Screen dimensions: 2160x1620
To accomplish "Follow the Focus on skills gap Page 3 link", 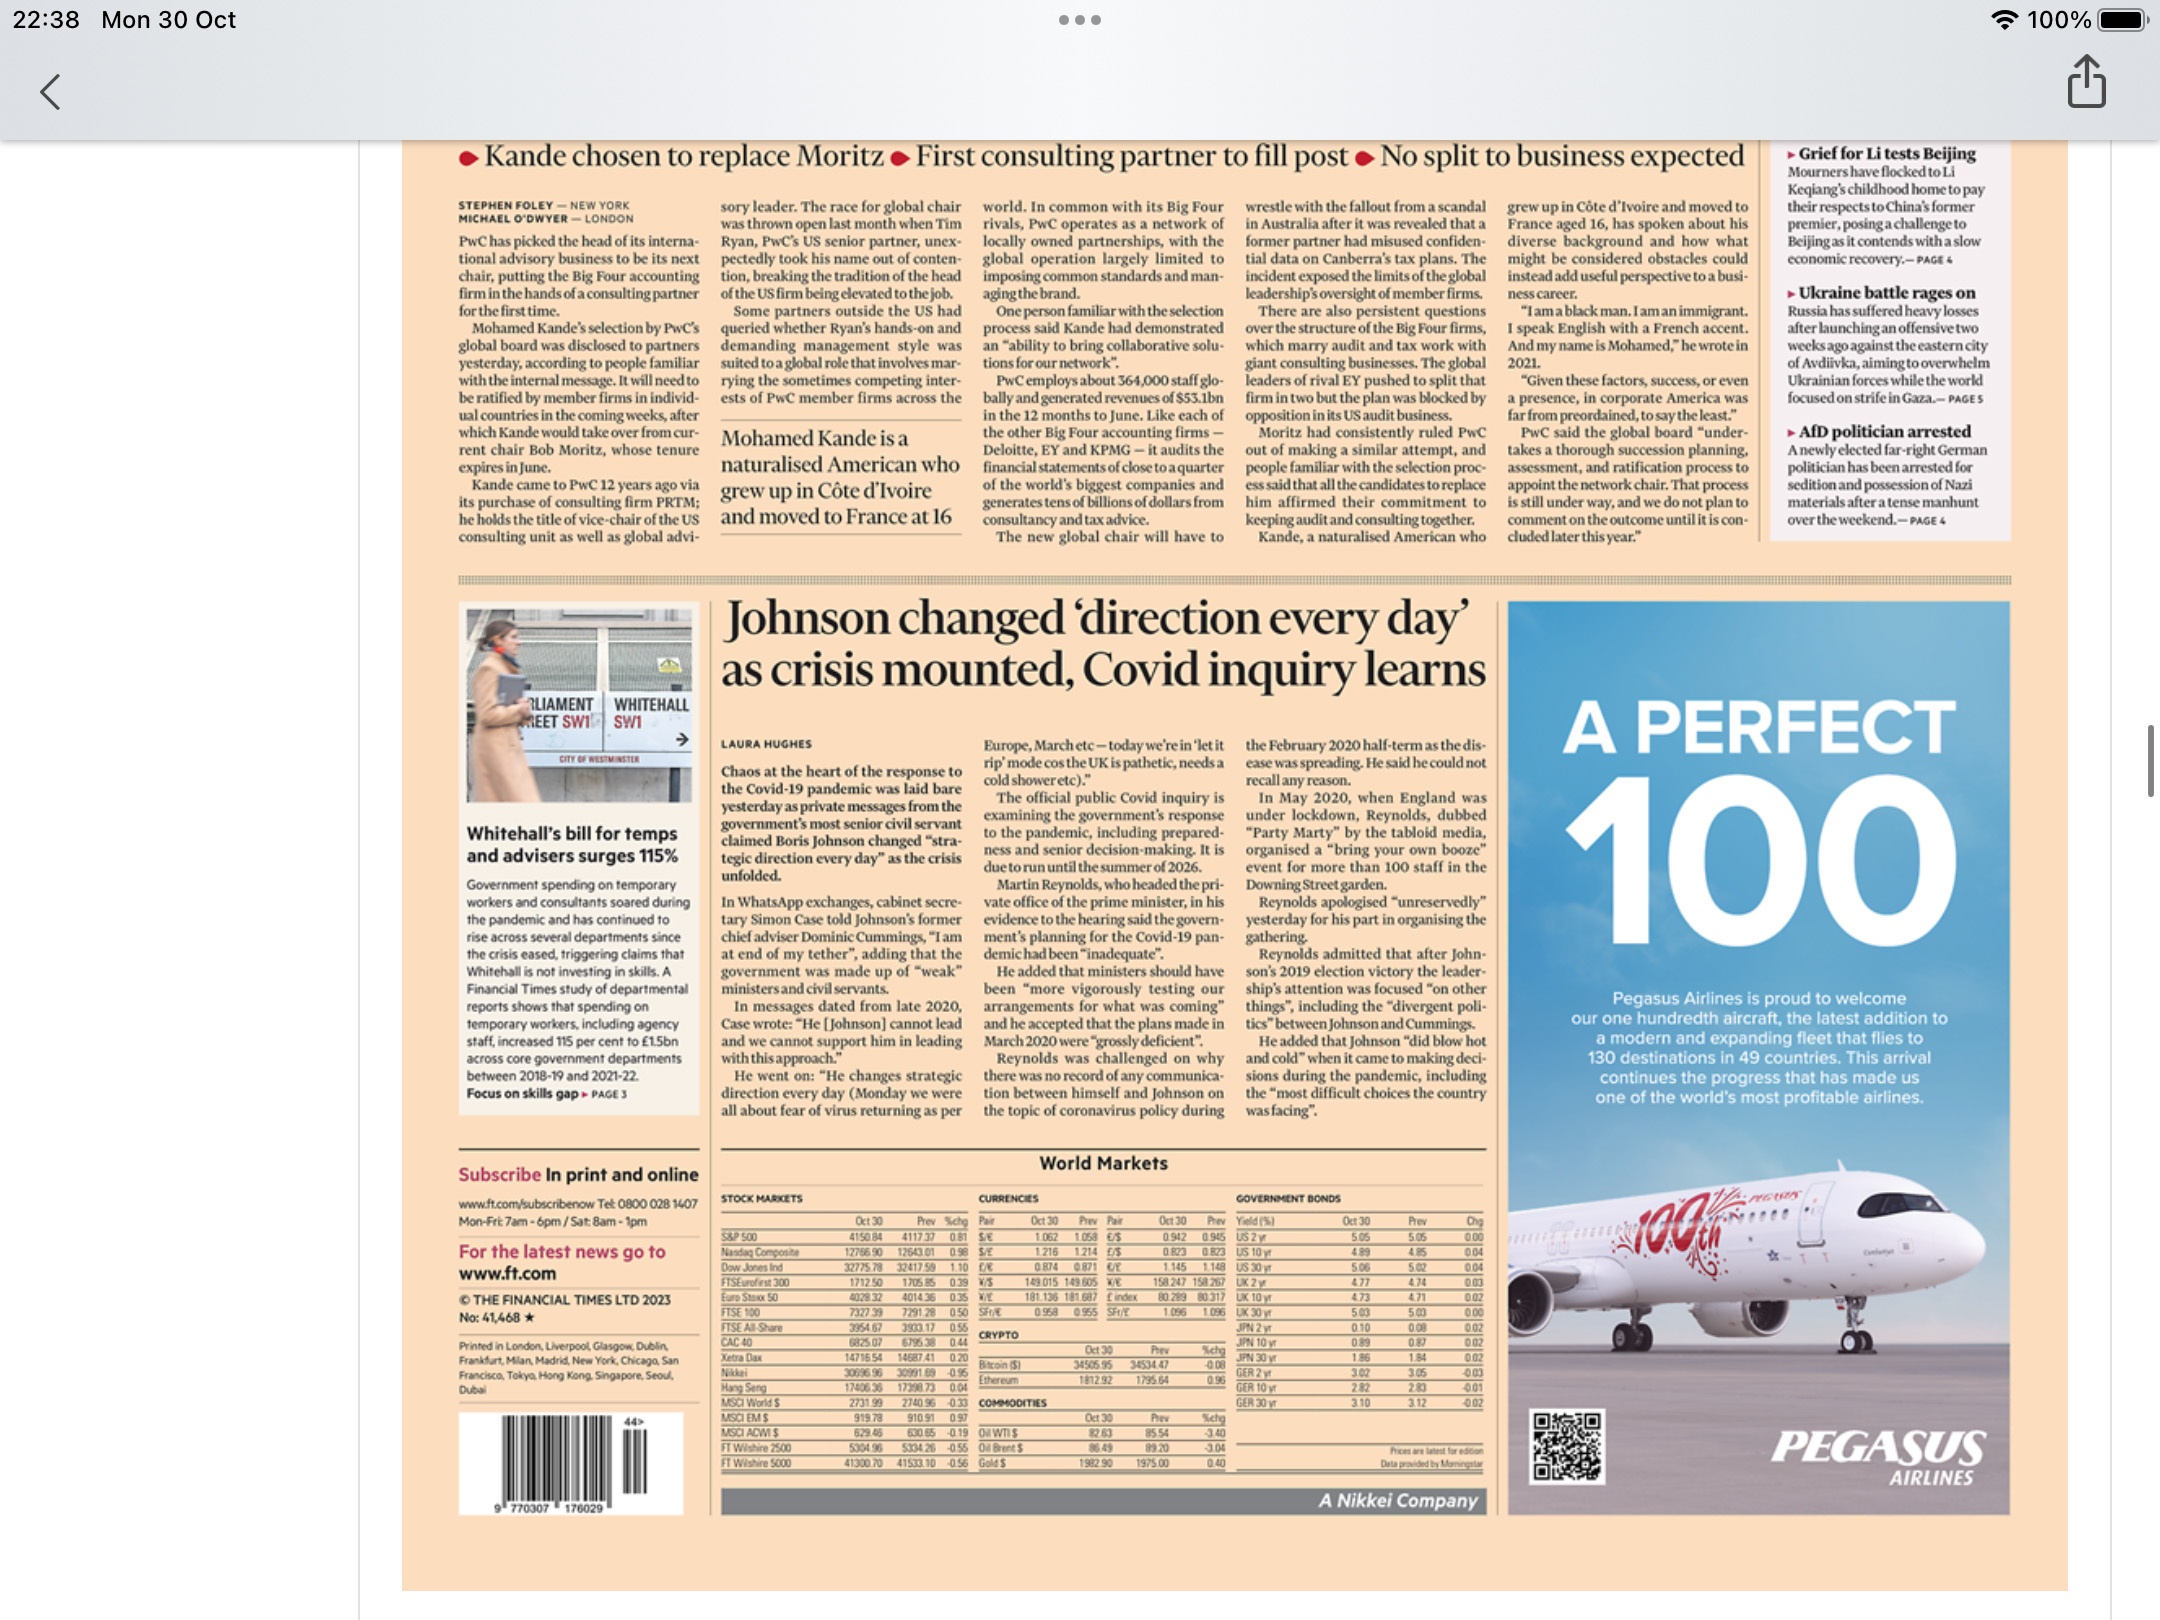I will coord(547,1094).
